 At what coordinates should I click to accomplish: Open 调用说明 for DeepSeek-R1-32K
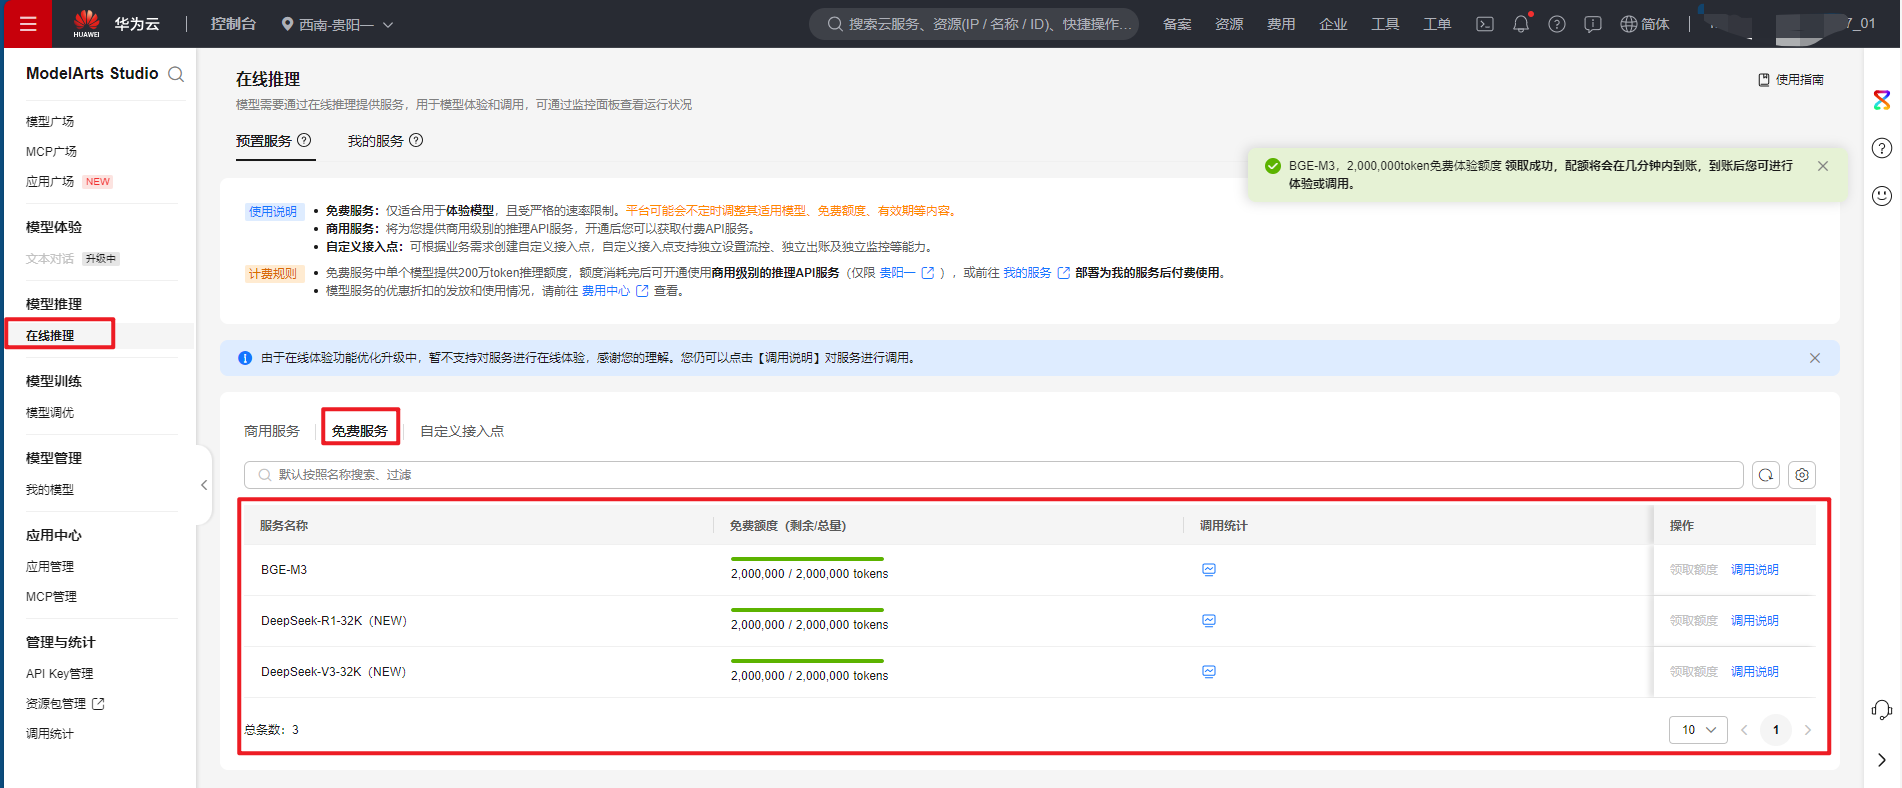1755,621
